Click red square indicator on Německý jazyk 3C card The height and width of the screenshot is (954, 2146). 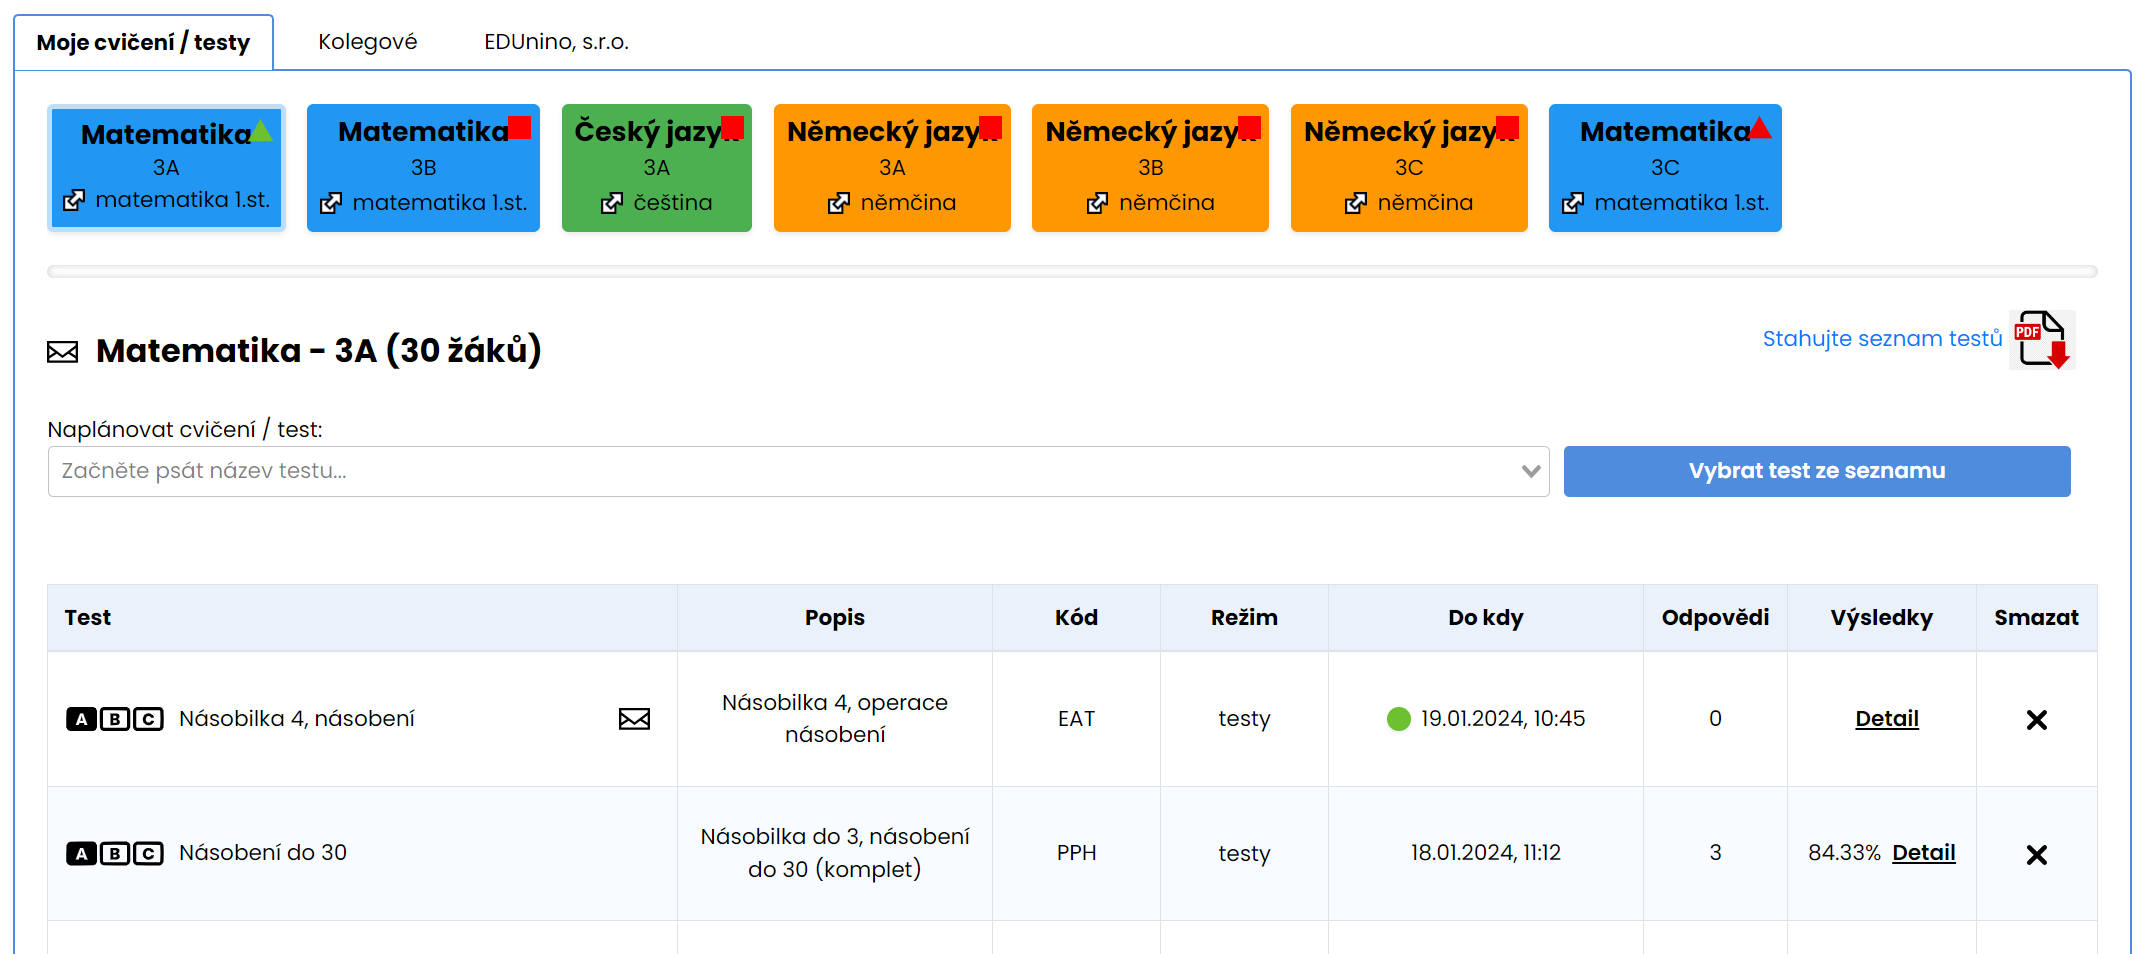[1508, 127]
